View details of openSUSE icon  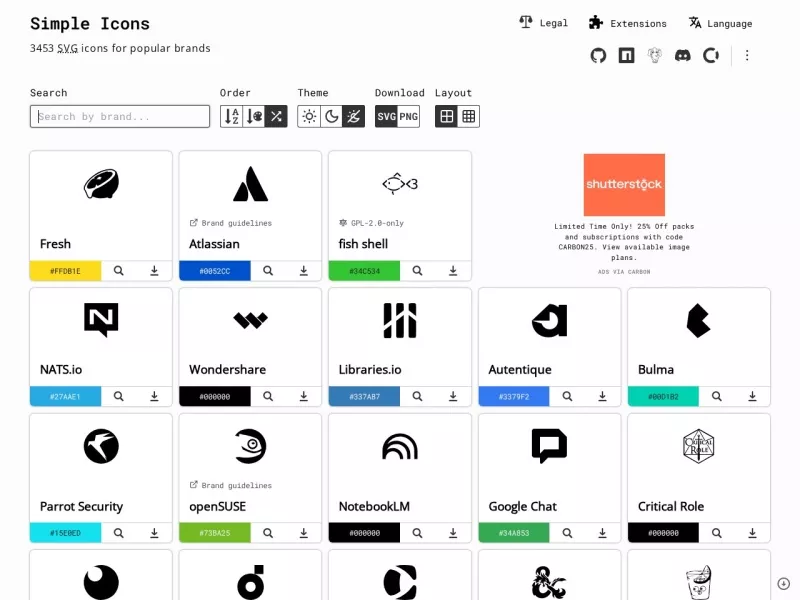click(268, 533)
